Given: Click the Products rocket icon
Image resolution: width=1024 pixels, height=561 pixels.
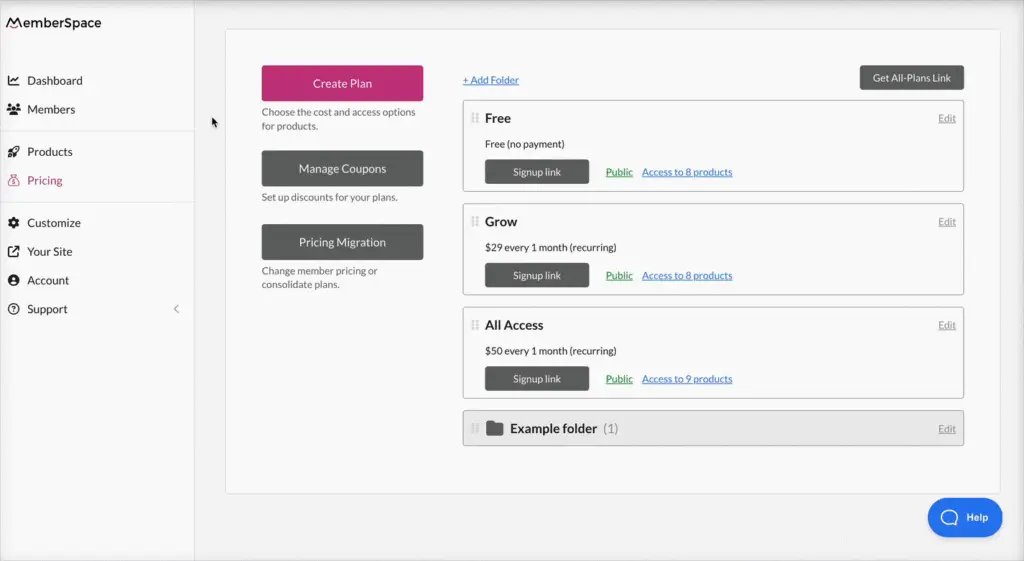Looking at the screenshot, I should [x=14, y=152].
